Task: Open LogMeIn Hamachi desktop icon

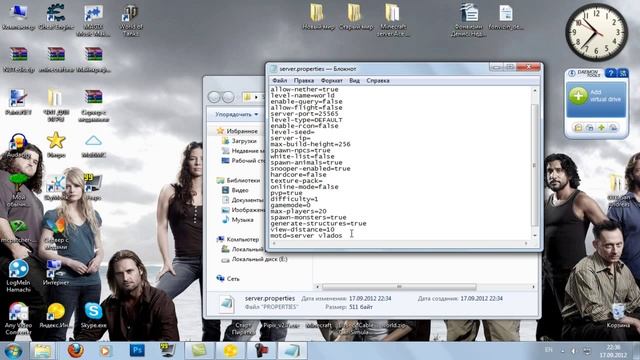Action: click(x=18, y=276)
